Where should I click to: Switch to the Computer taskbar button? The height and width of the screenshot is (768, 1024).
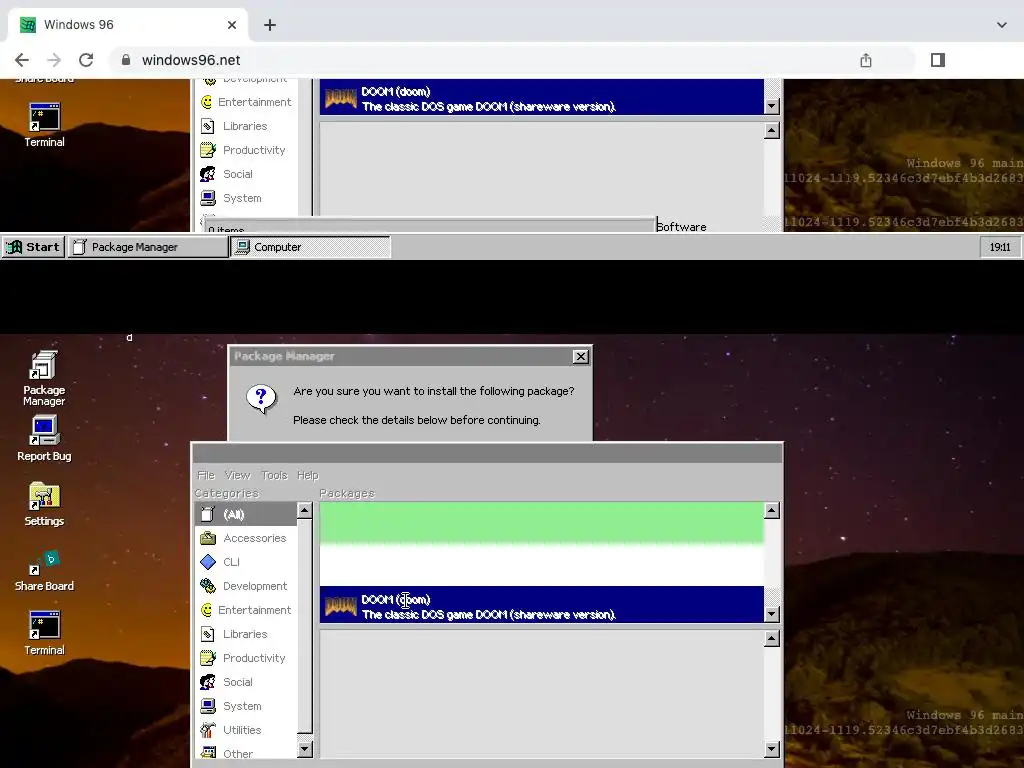point(310,247)
